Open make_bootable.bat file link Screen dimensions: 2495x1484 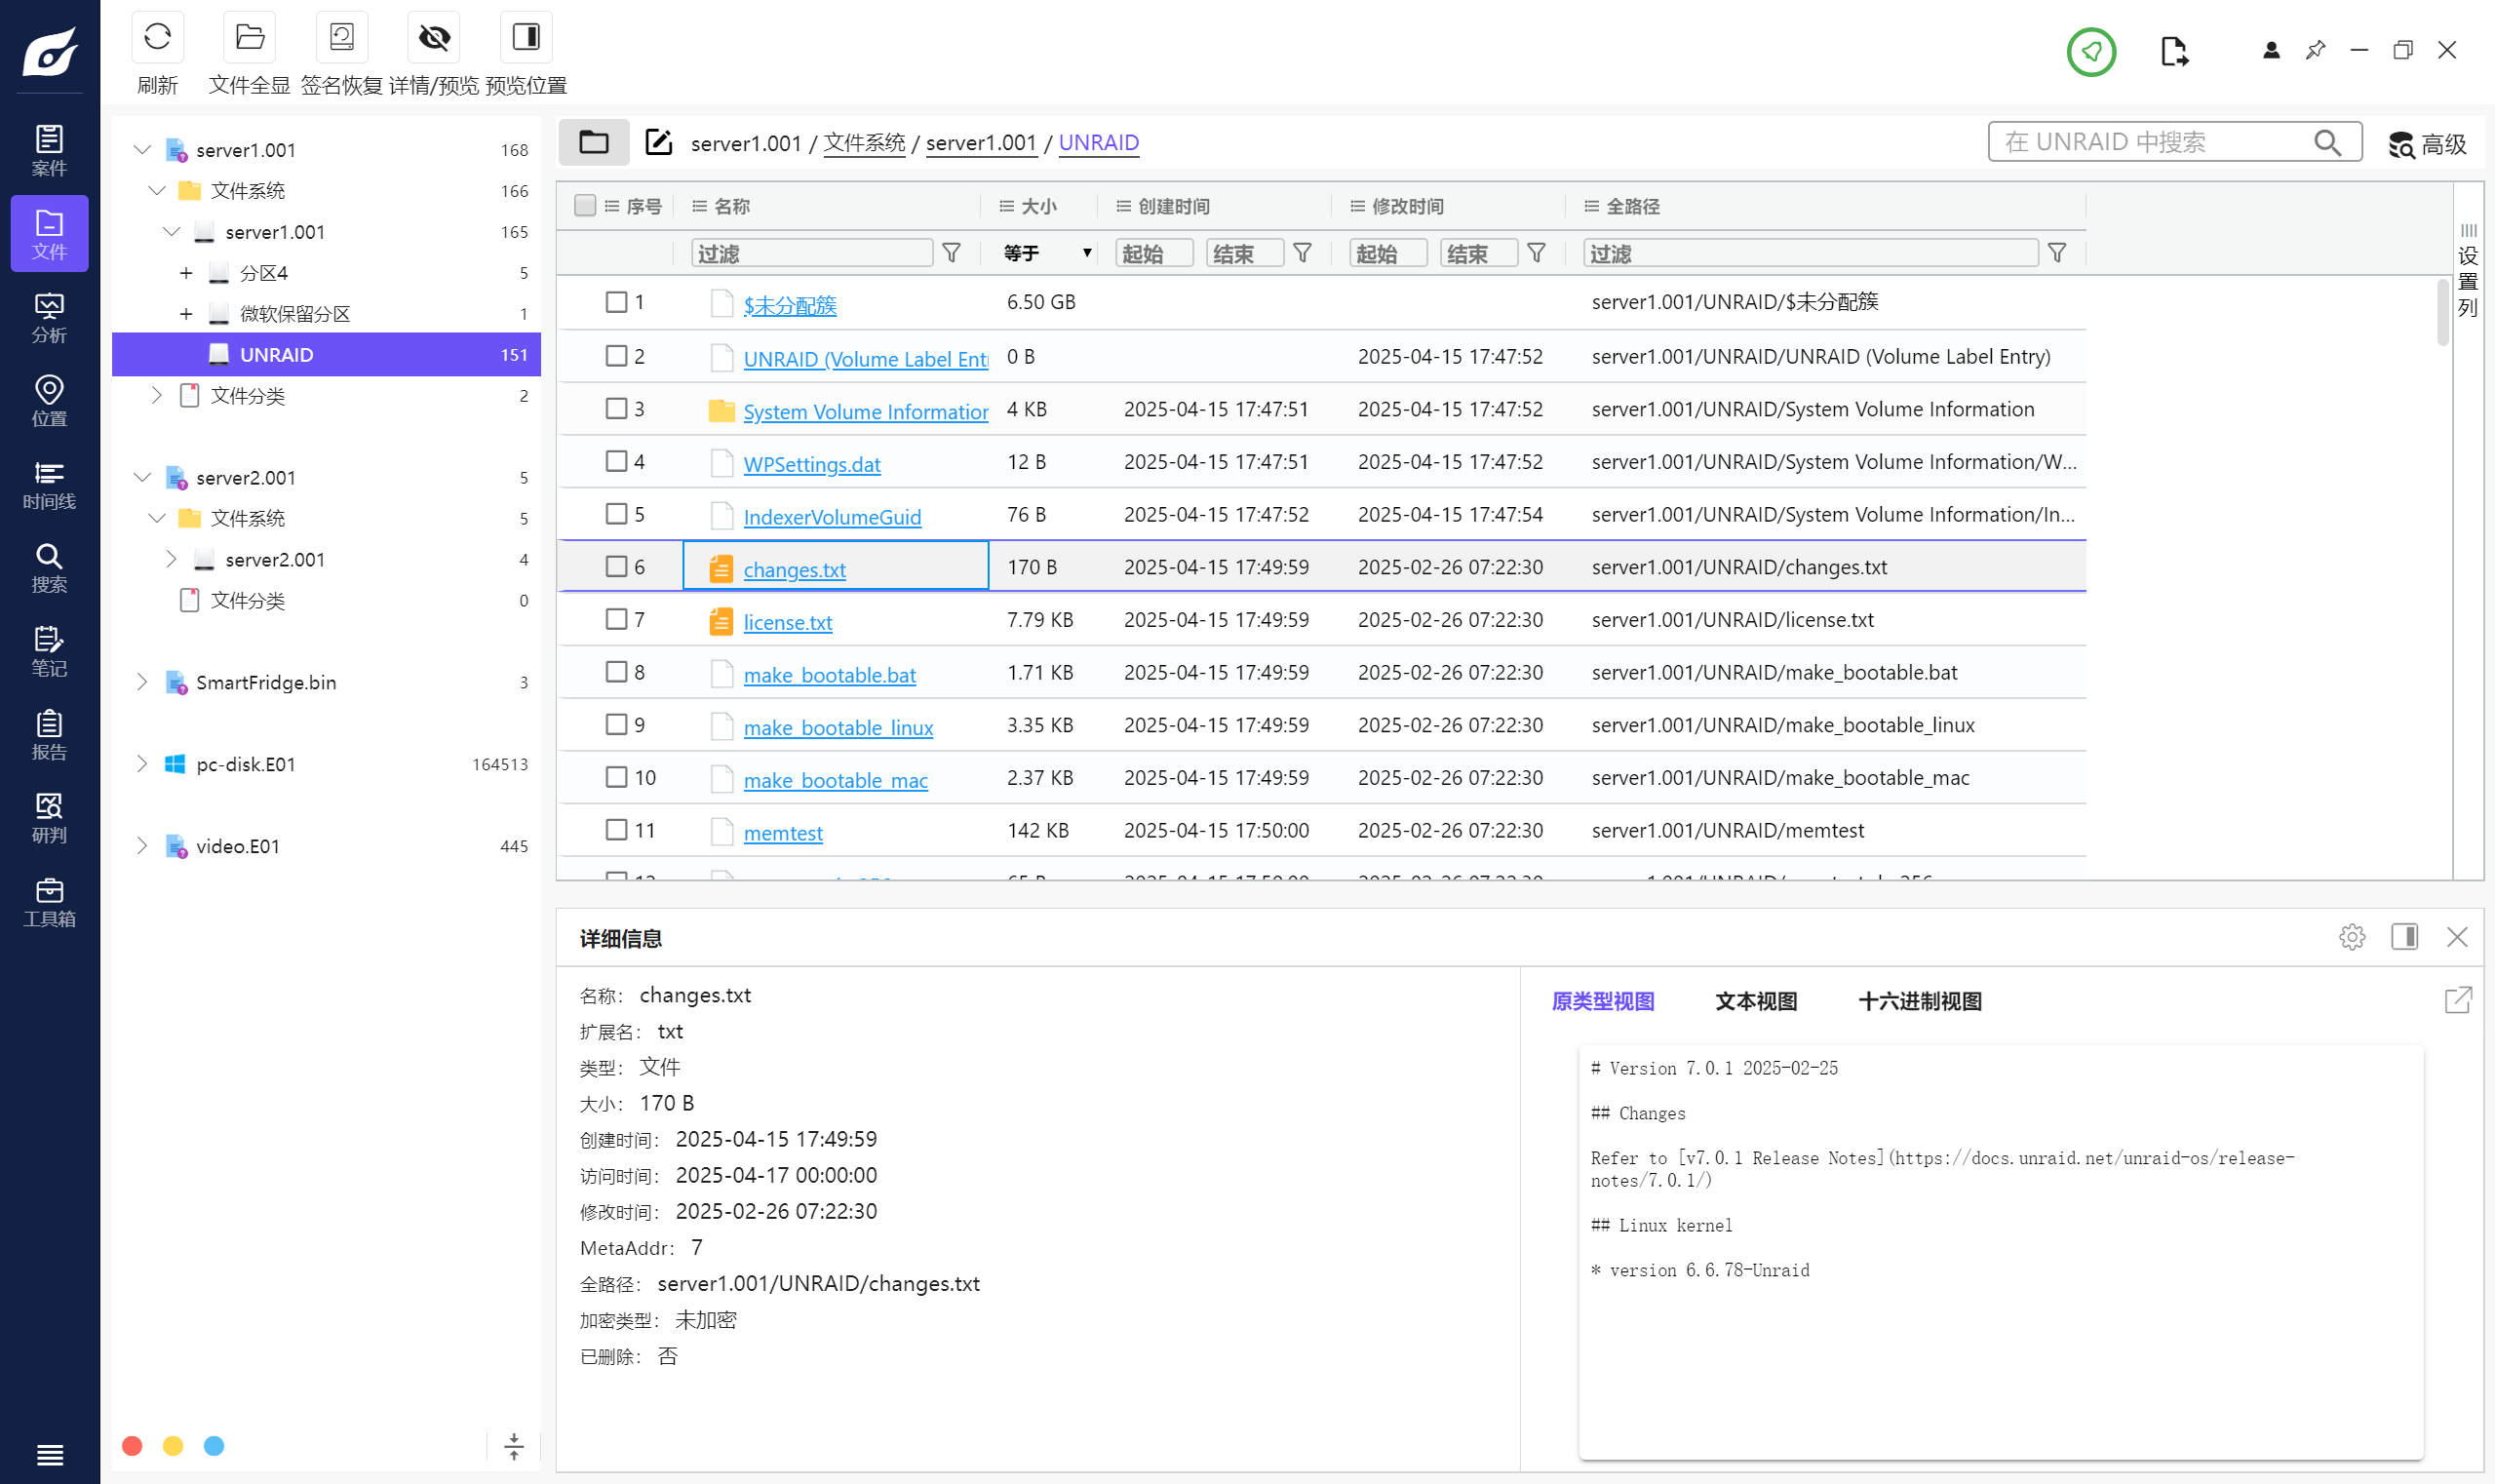click(830, 675)
